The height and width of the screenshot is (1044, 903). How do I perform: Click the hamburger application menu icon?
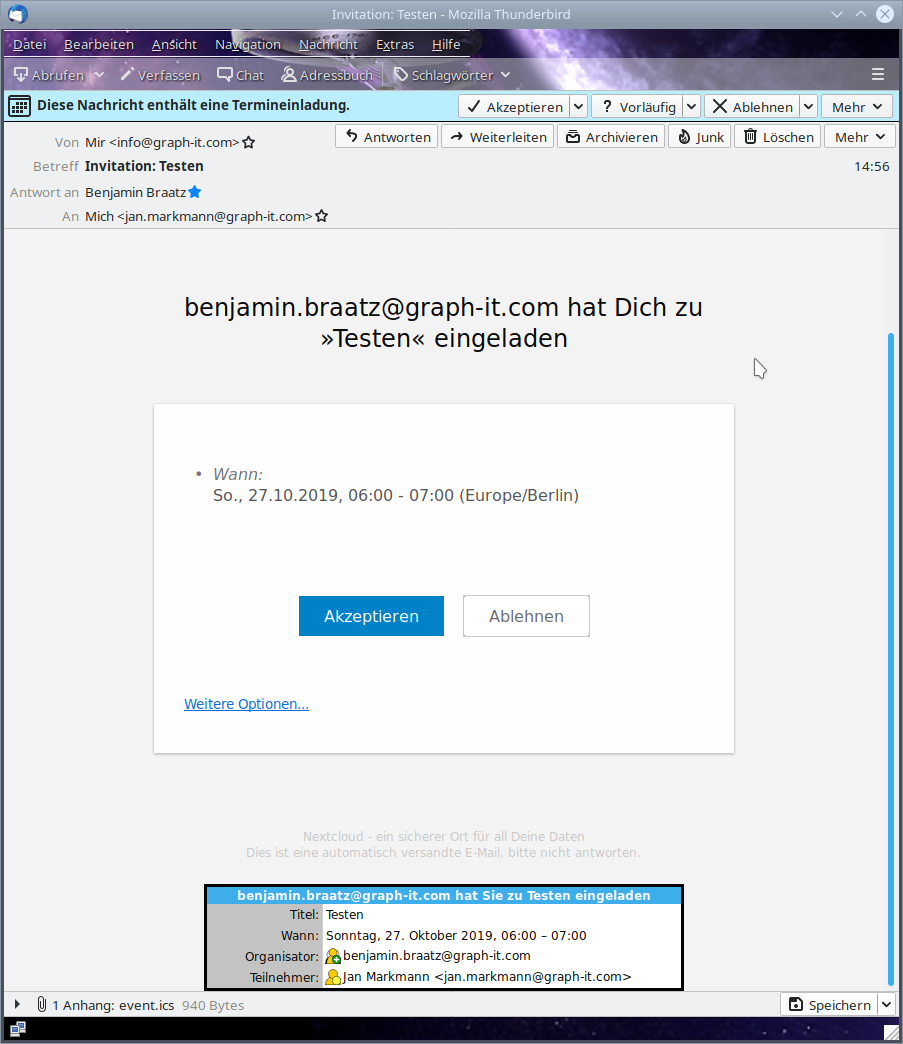pos(878,75)
